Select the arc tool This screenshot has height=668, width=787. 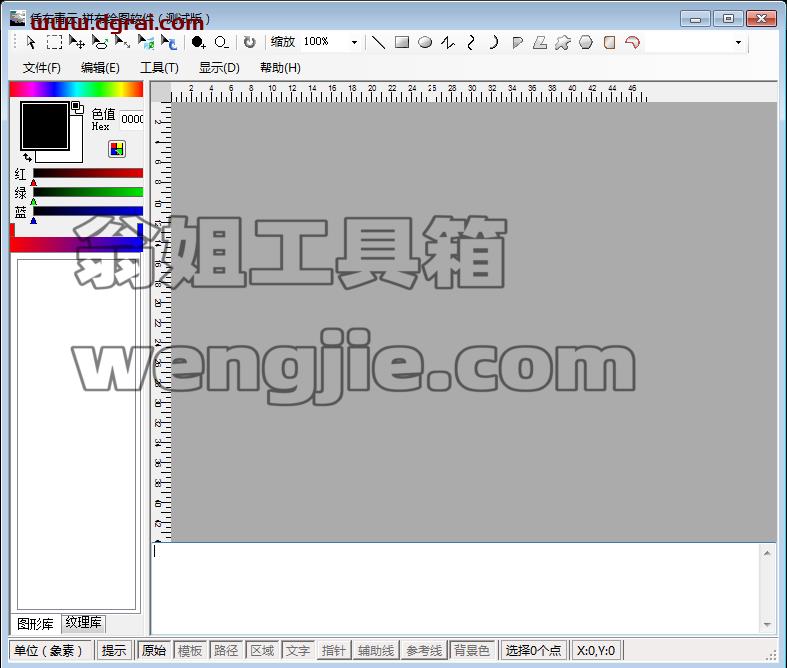(x=494, y=43)
